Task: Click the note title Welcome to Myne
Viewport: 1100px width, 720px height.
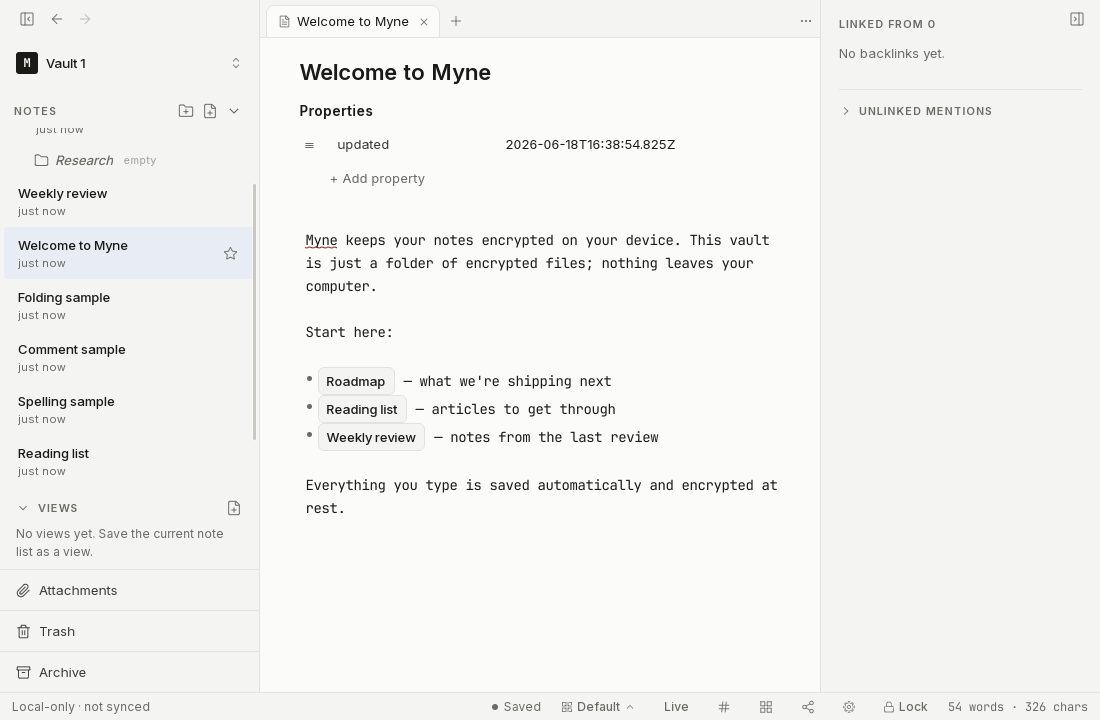Action: [x=395, y=72]
